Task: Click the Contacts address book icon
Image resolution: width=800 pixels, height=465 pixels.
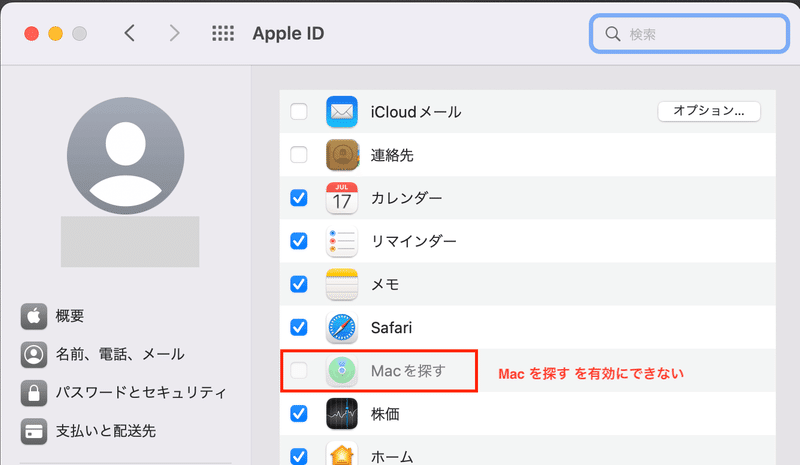Action: tap(342, 155)
